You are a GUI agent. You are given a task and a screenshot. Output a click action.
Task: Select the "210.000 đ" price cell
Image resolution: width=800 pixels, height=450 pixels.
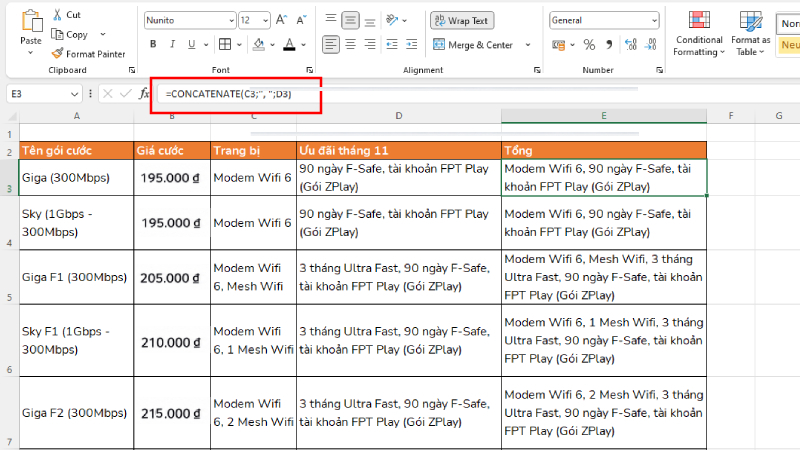(172, 340)
